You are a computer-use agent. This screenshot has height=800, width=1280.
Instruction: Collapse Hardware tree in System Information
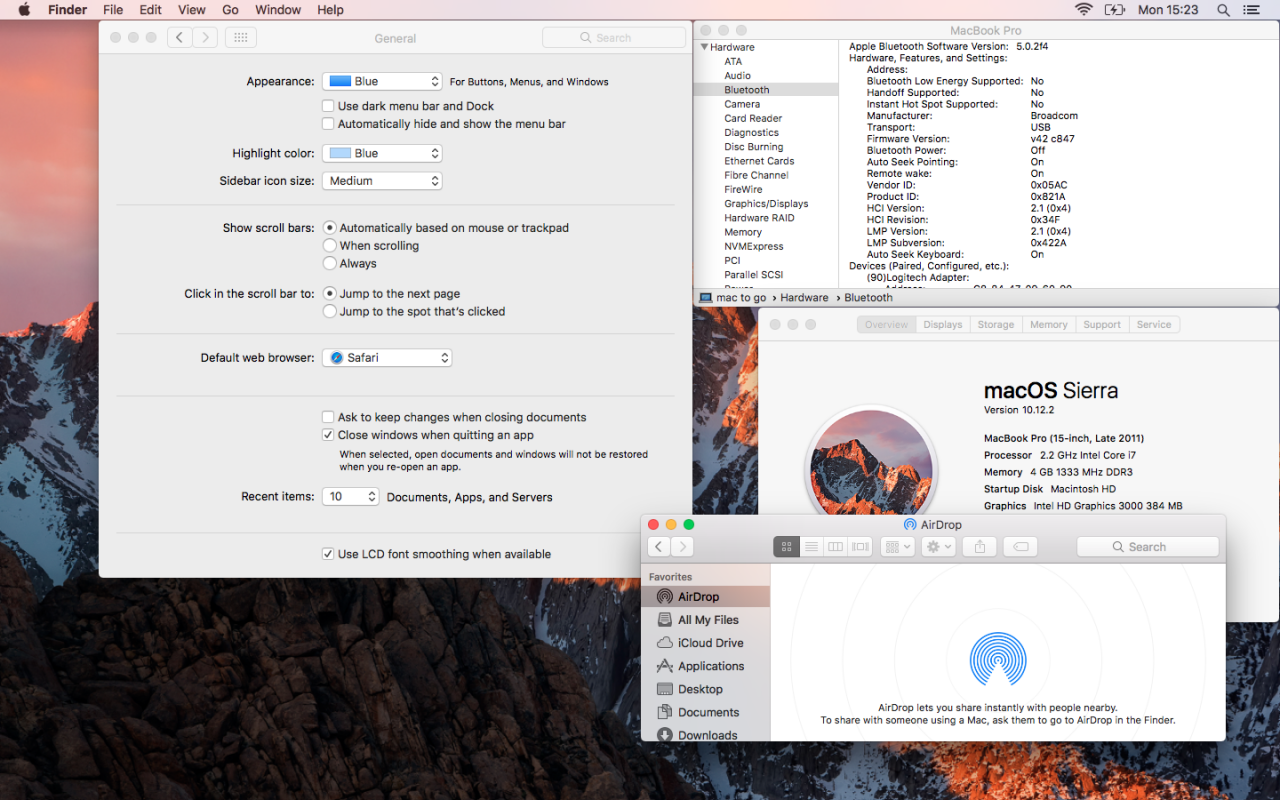tap(705, 47)
